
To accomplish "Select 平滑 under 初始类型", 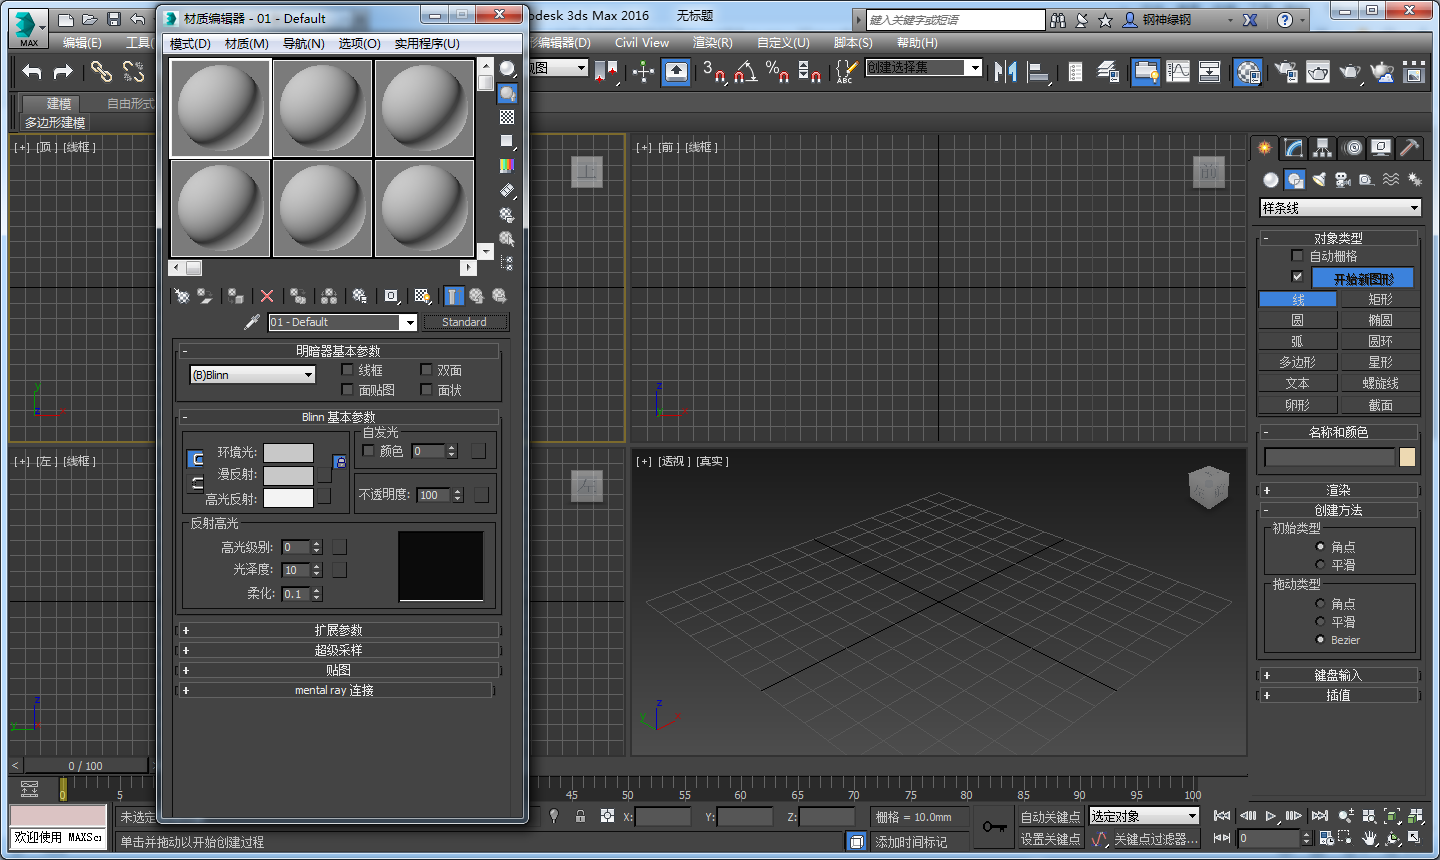I will point(1320,565).
